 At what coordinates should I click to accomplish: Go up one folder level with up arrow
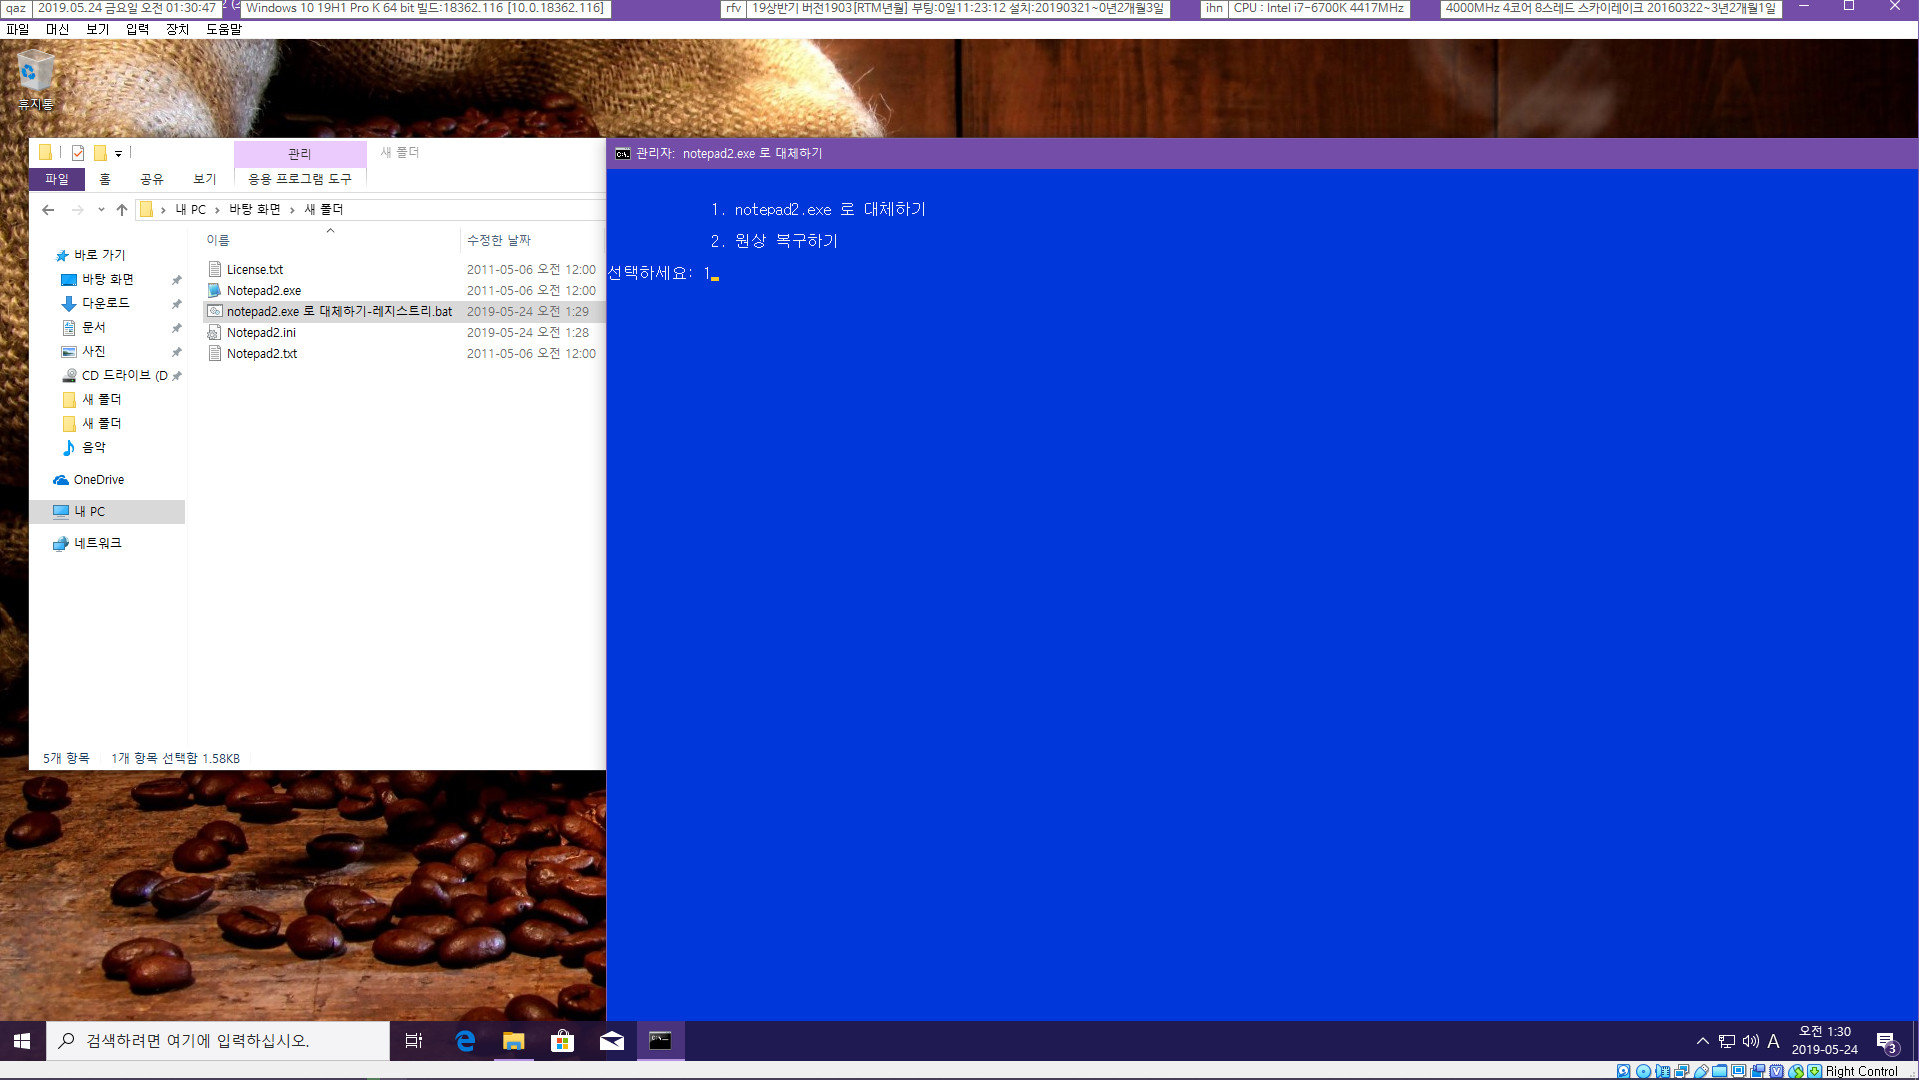[x=122, y=210]
